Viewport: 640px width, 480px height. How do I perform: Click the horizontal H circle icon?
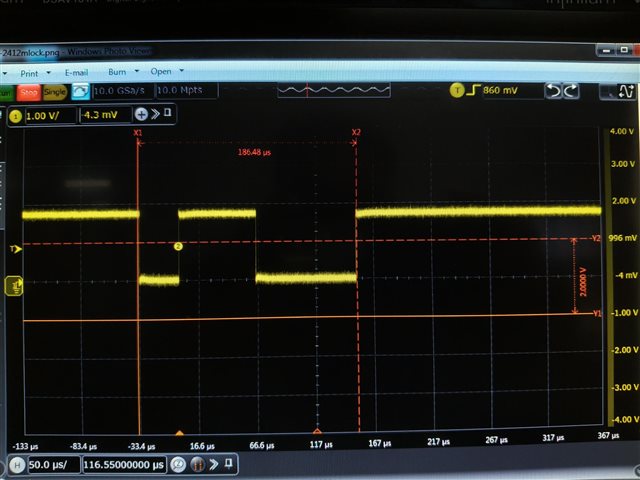17,465
